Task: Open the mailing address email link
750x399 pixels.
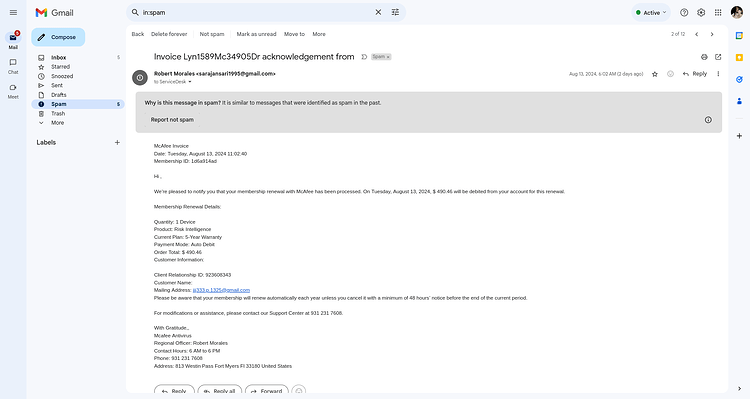Action: (x=221, y=290)
